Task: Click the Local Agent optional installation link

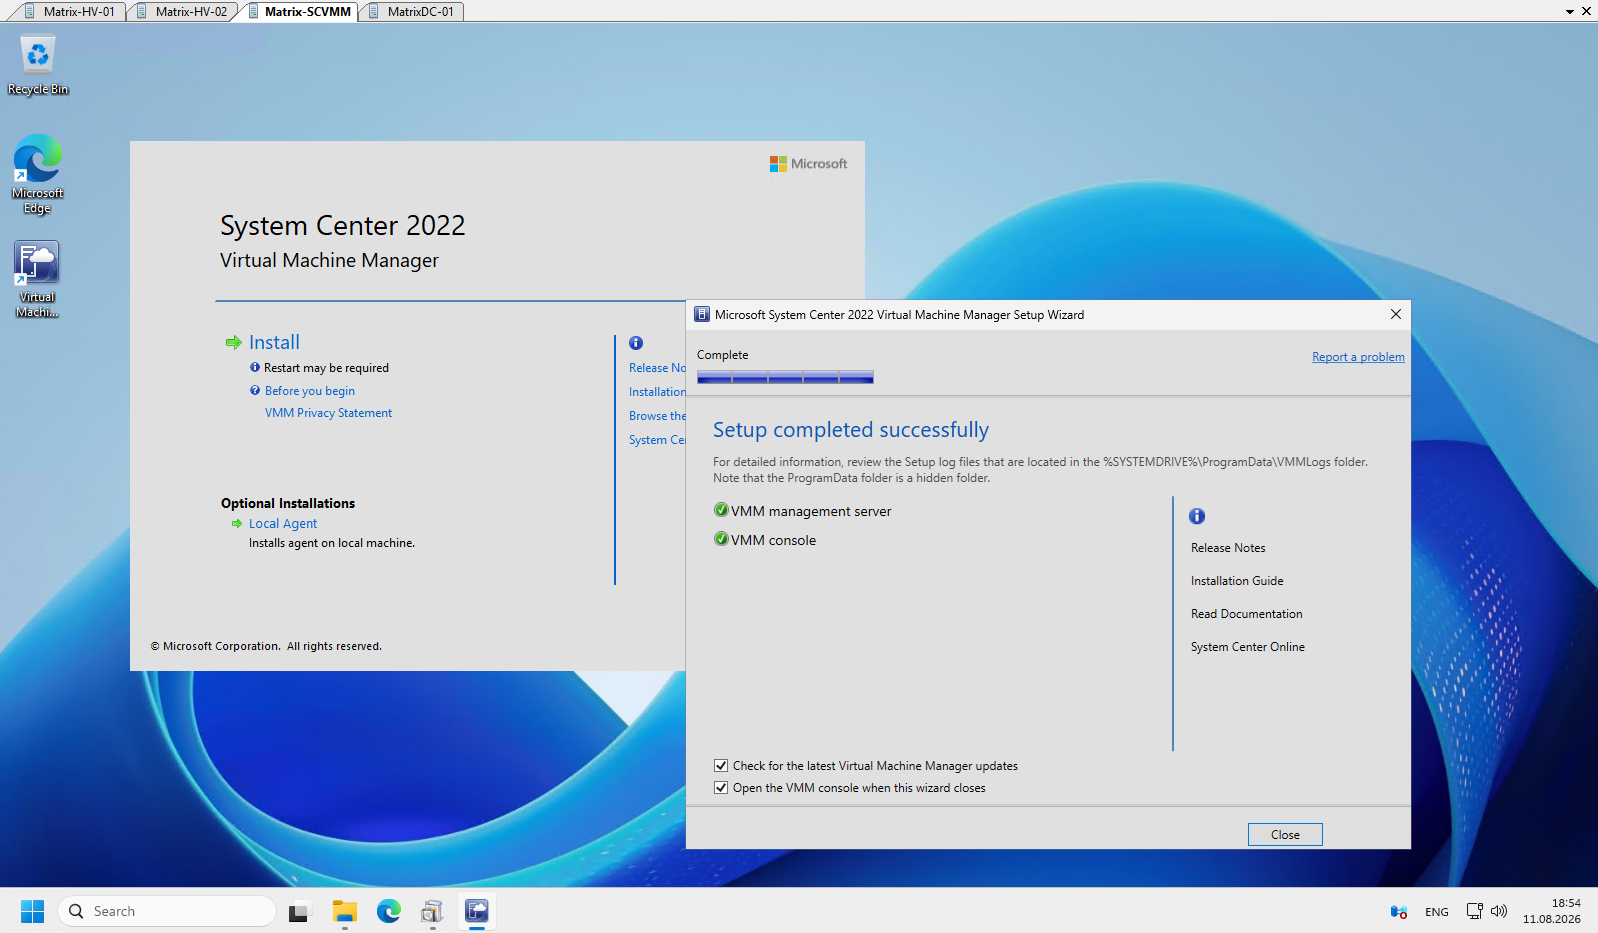Action: (x=283, y=524)
